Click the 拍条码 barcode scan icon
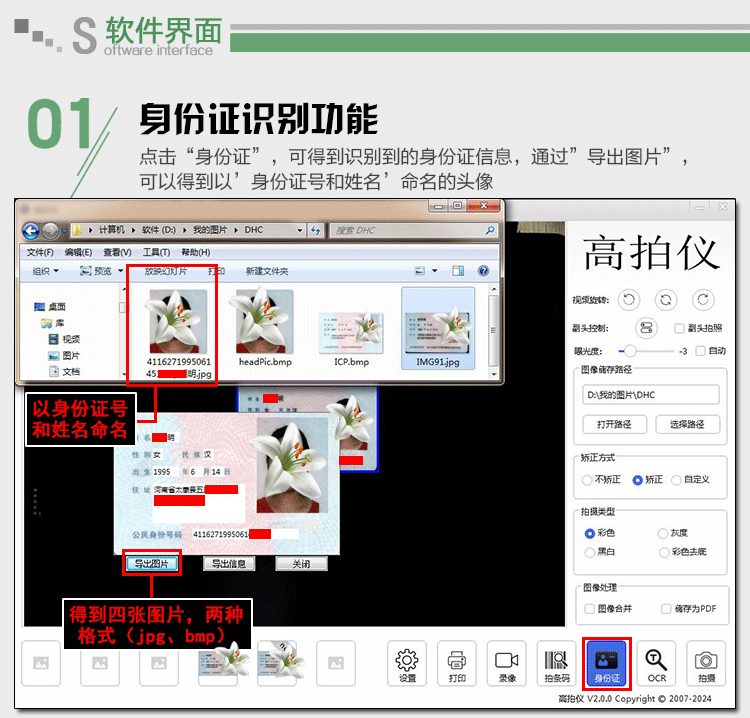The width and height of the screenshot is (750, 718). click(x=557, y=664)
